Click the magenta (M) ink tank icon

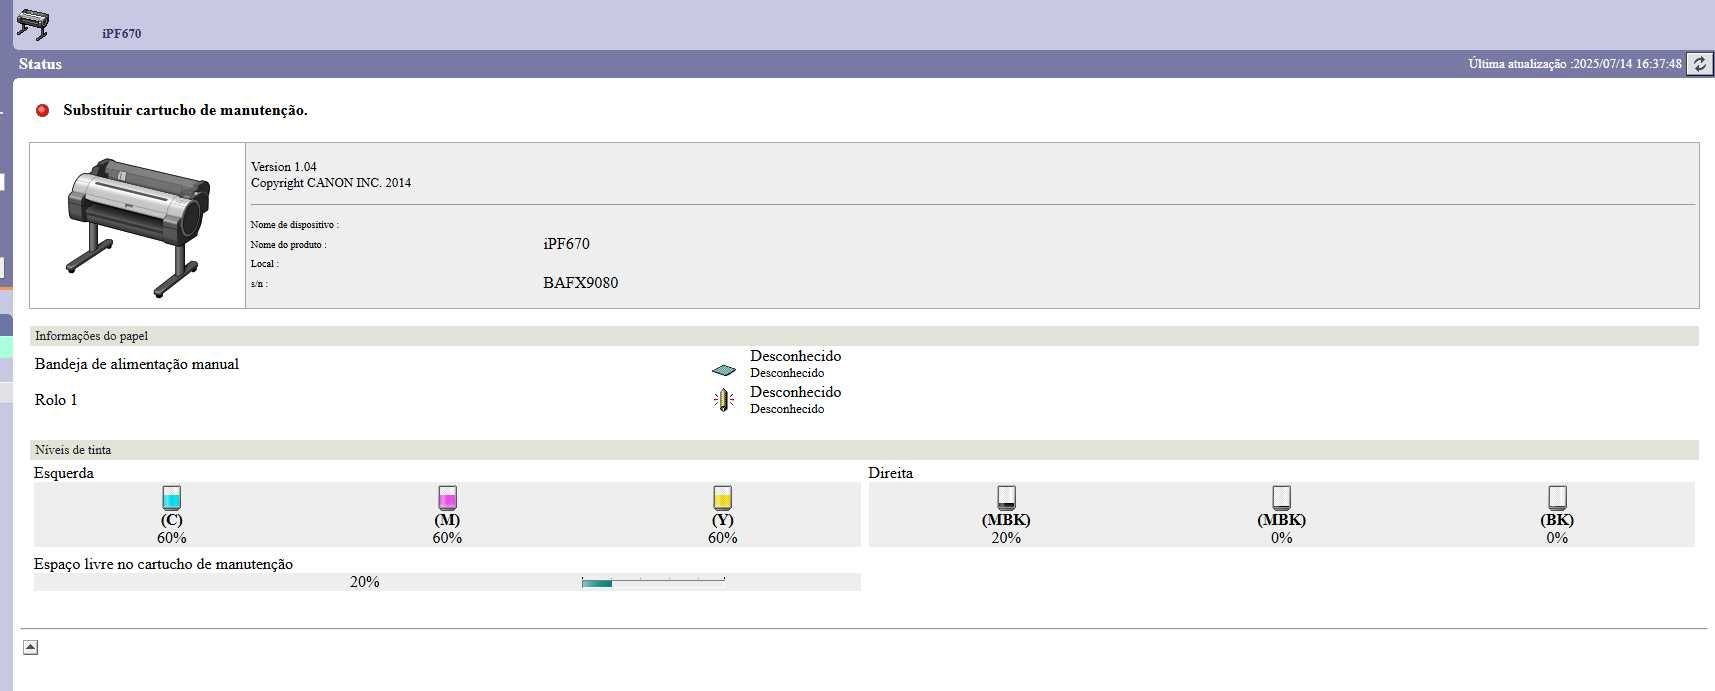447,498
